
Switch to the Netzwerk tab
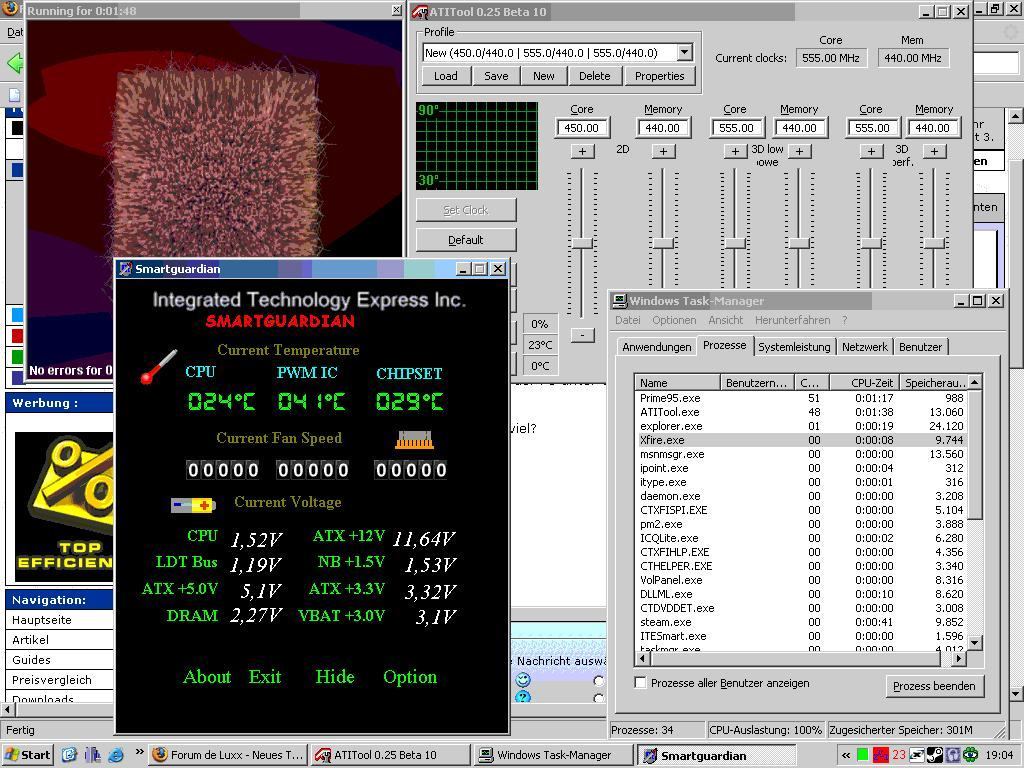865,347
